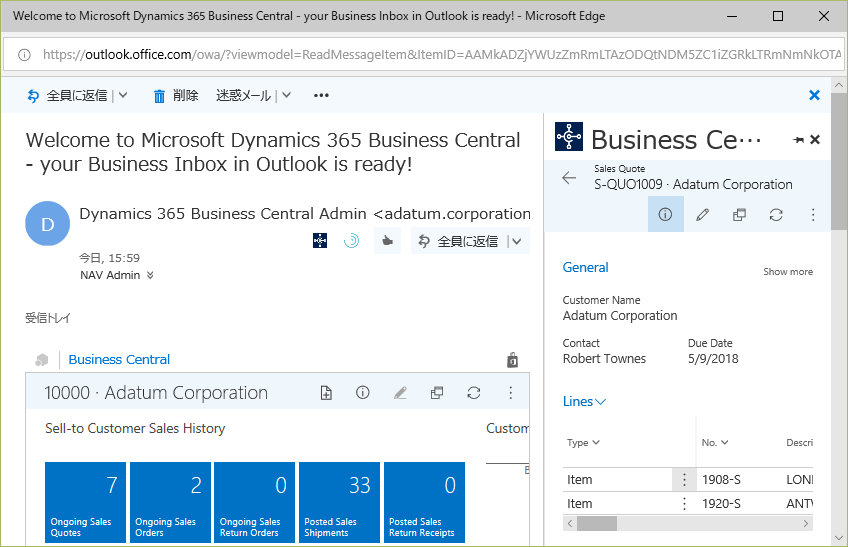The image size is (848, 547).
Task: Click the Reply All icon in top toolbar
Action: pyautogui.click(x=34, y=96)
